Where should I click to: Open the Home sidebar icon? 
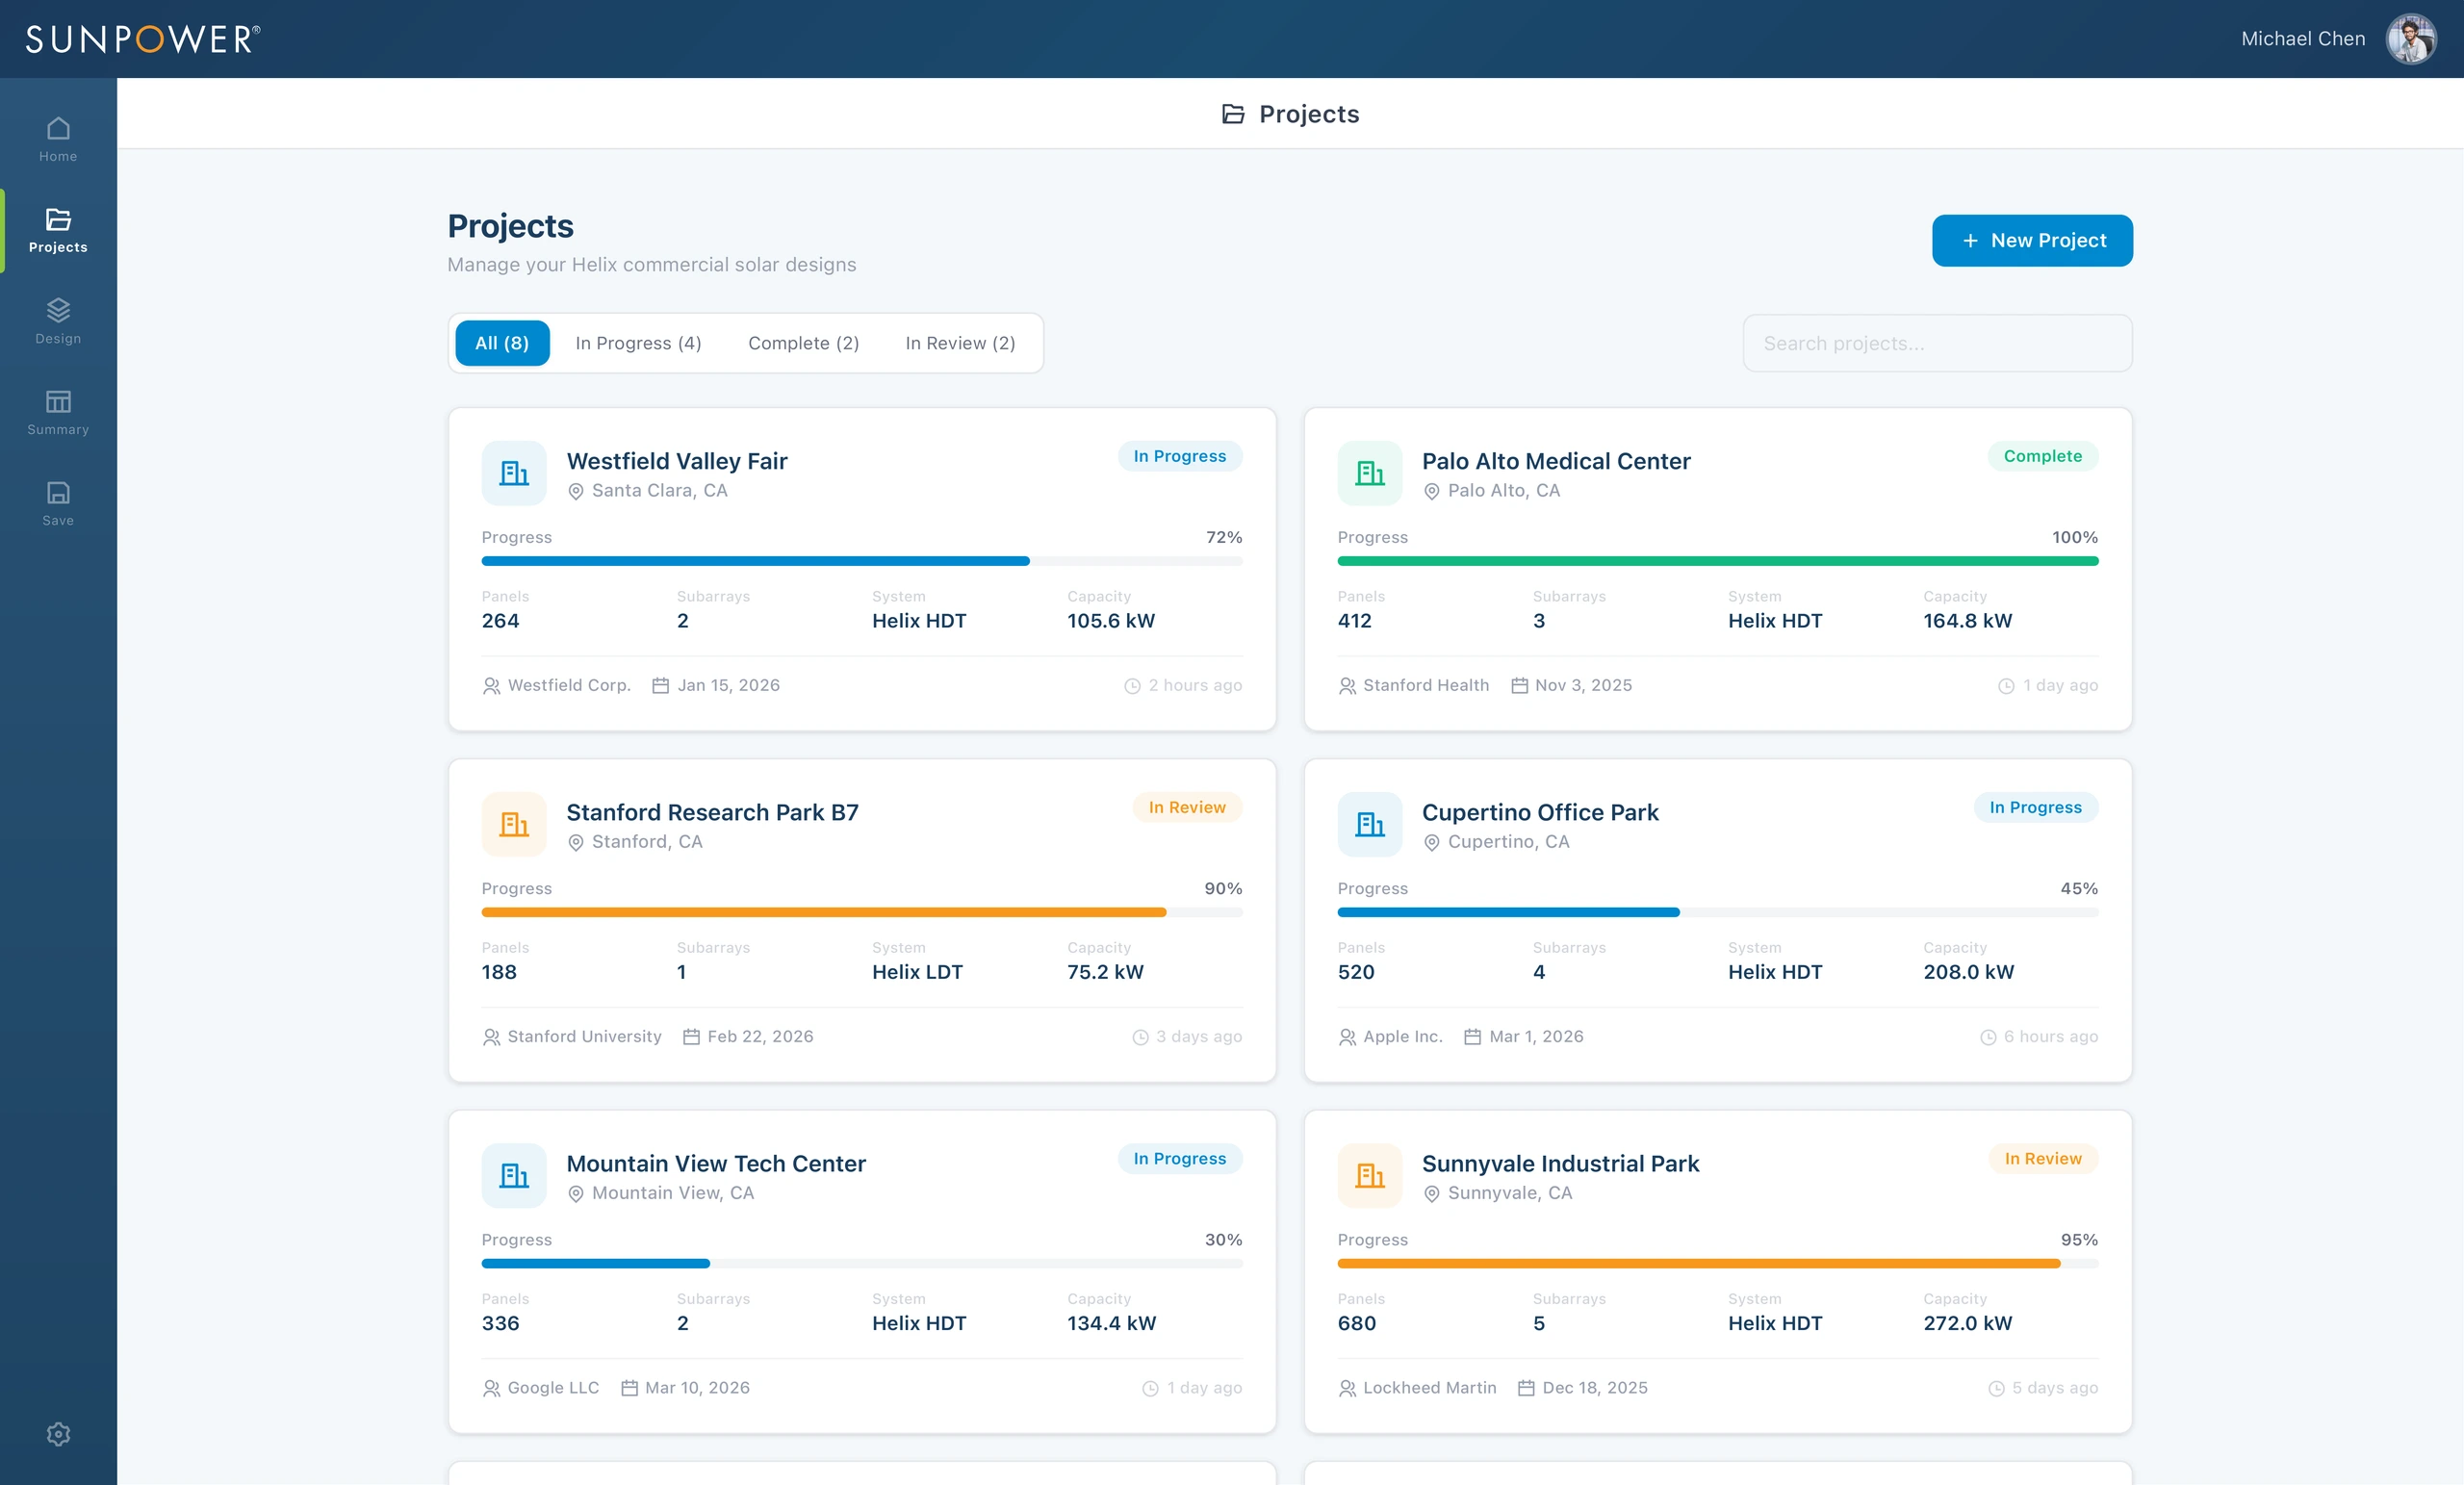(x=58, y=139)
